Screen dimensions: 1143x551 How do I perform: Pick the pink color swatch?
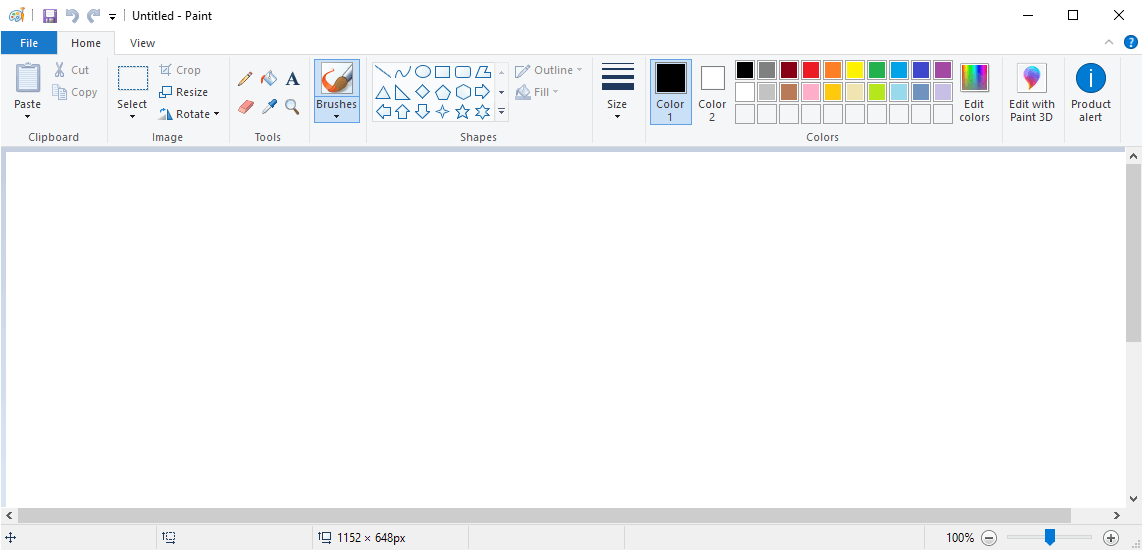click(811, 92)
